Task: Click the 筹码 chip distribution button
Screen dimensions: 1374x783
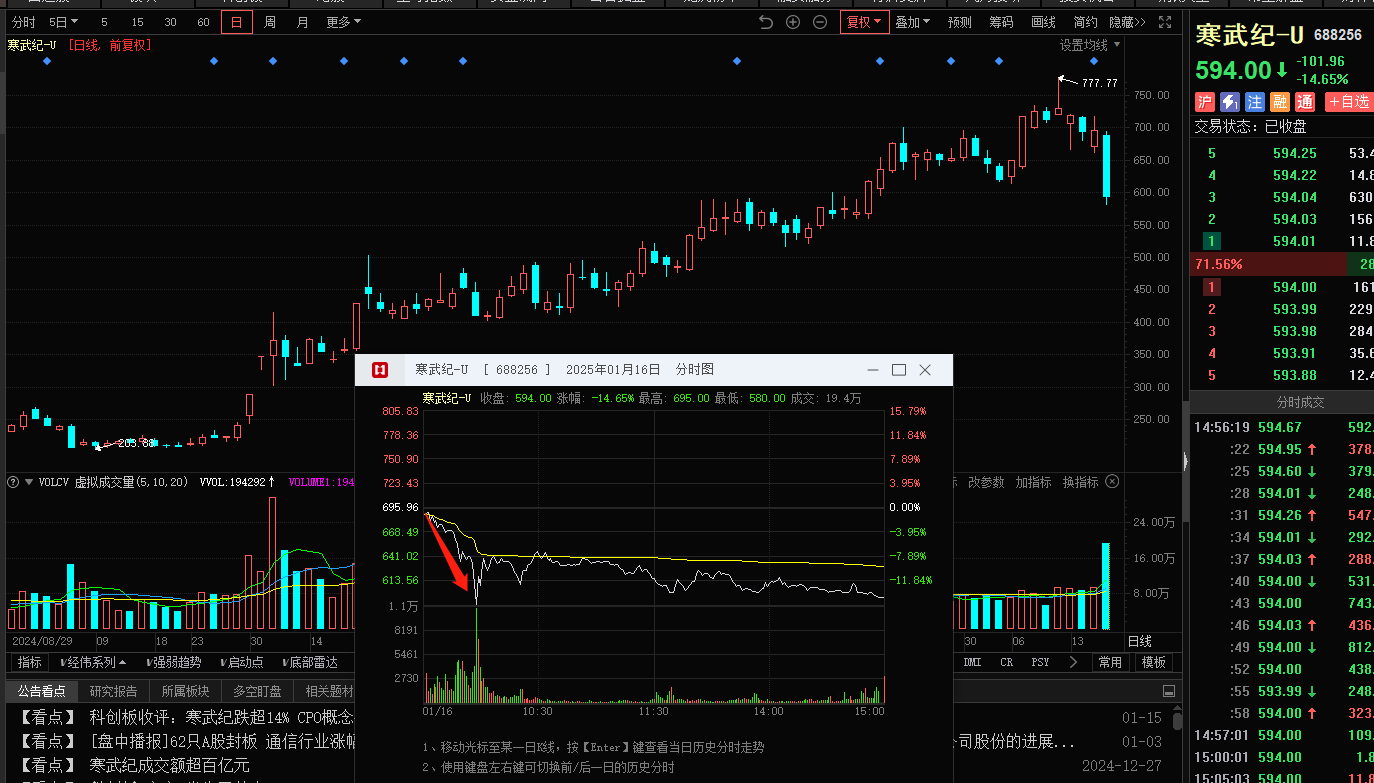Action: pyautogui.click(x=1001, y=22)
